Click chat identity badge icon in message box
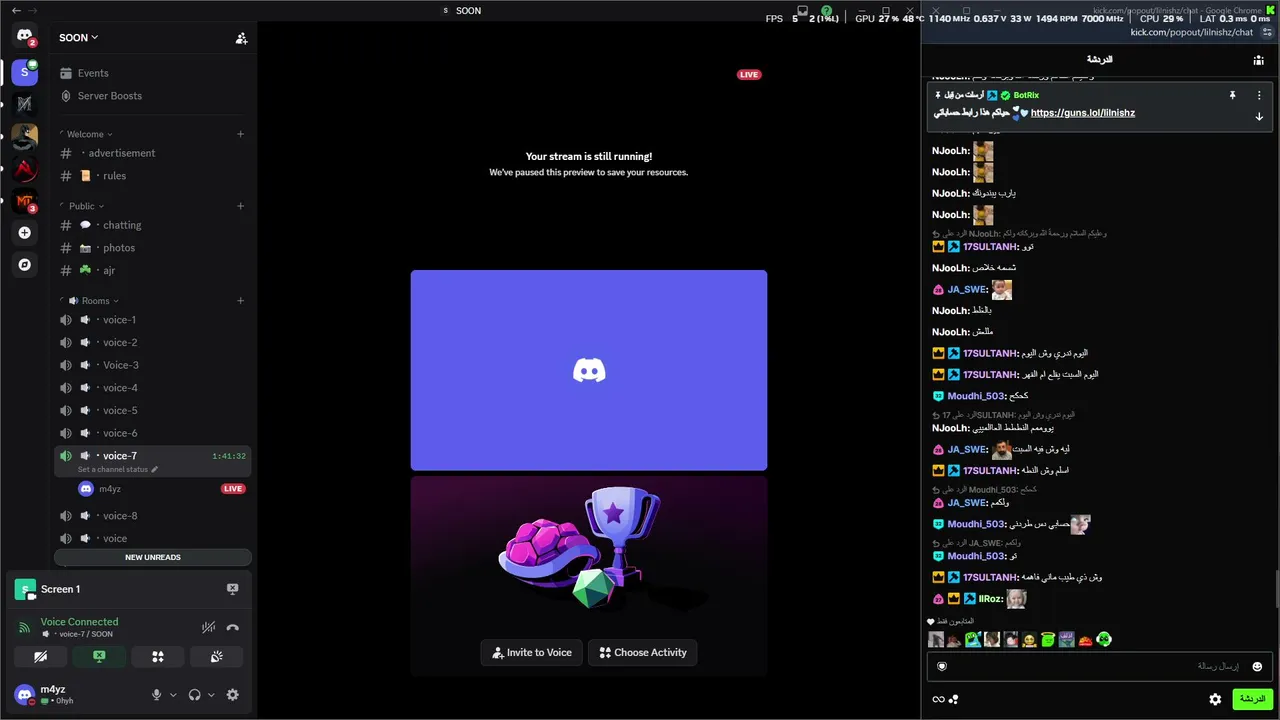 pyautogui.click(x=941, y=667)
